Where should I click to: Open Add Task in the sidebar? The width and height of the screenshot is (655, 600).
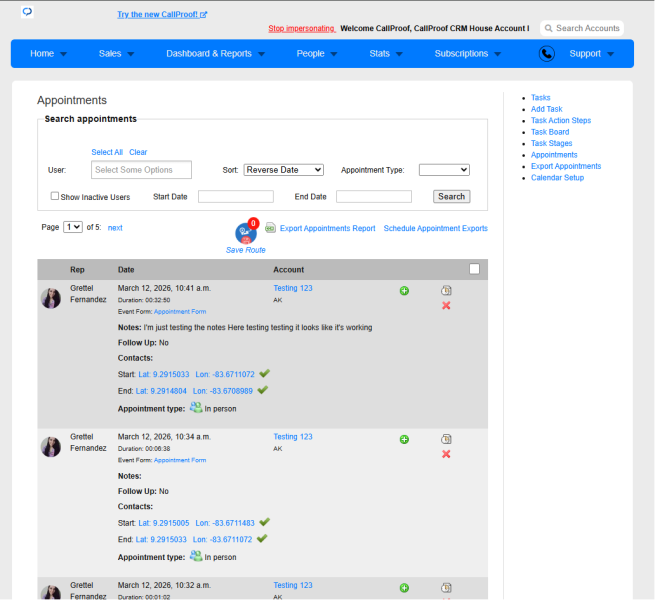click(546, 109)
